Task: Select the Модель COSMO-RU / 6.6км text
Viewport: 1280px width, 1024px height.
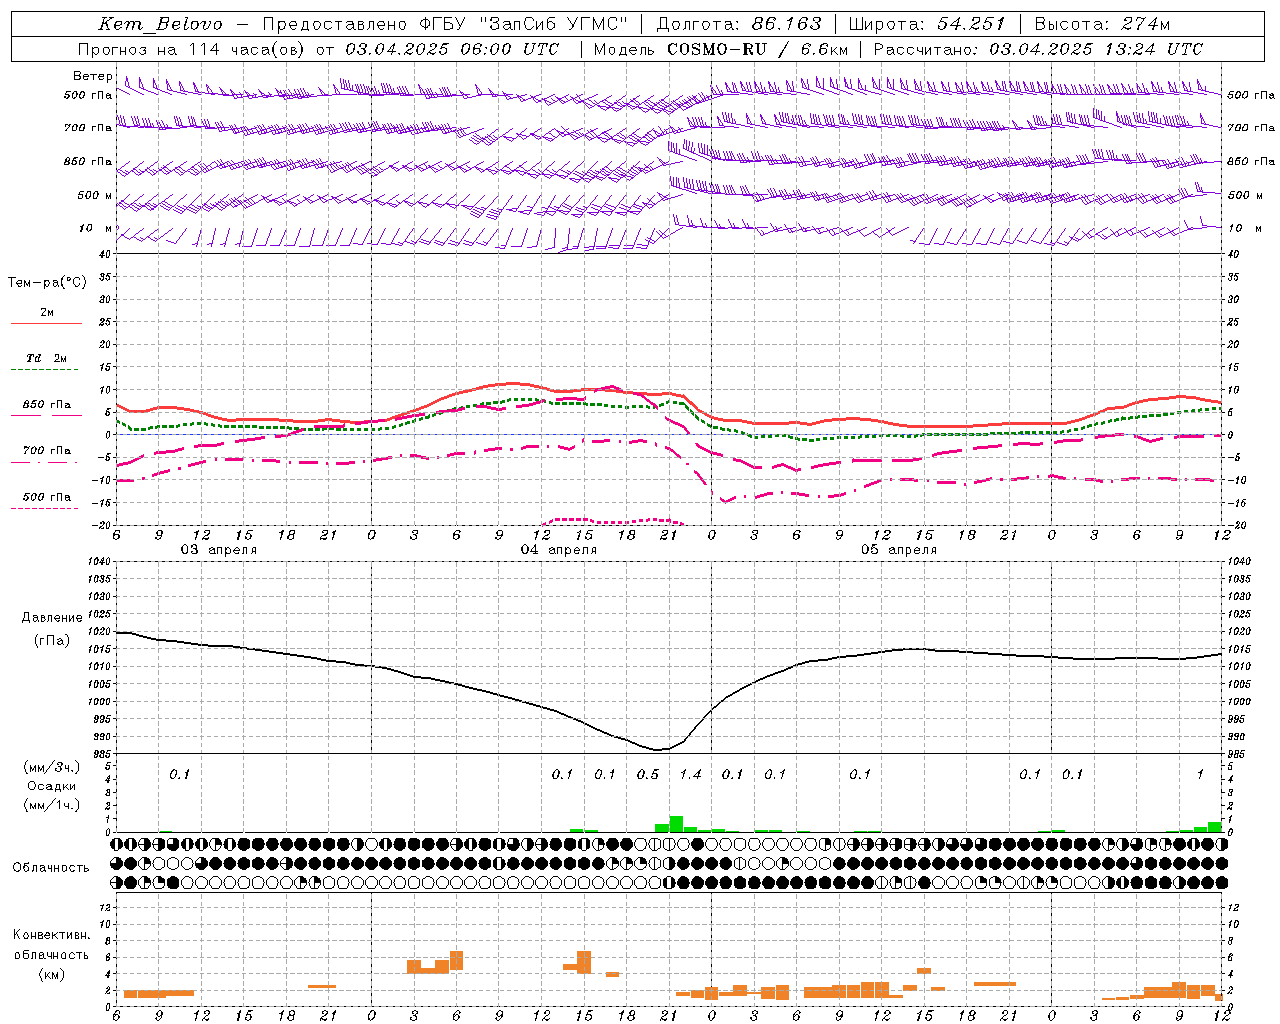Action: (721, 49)
